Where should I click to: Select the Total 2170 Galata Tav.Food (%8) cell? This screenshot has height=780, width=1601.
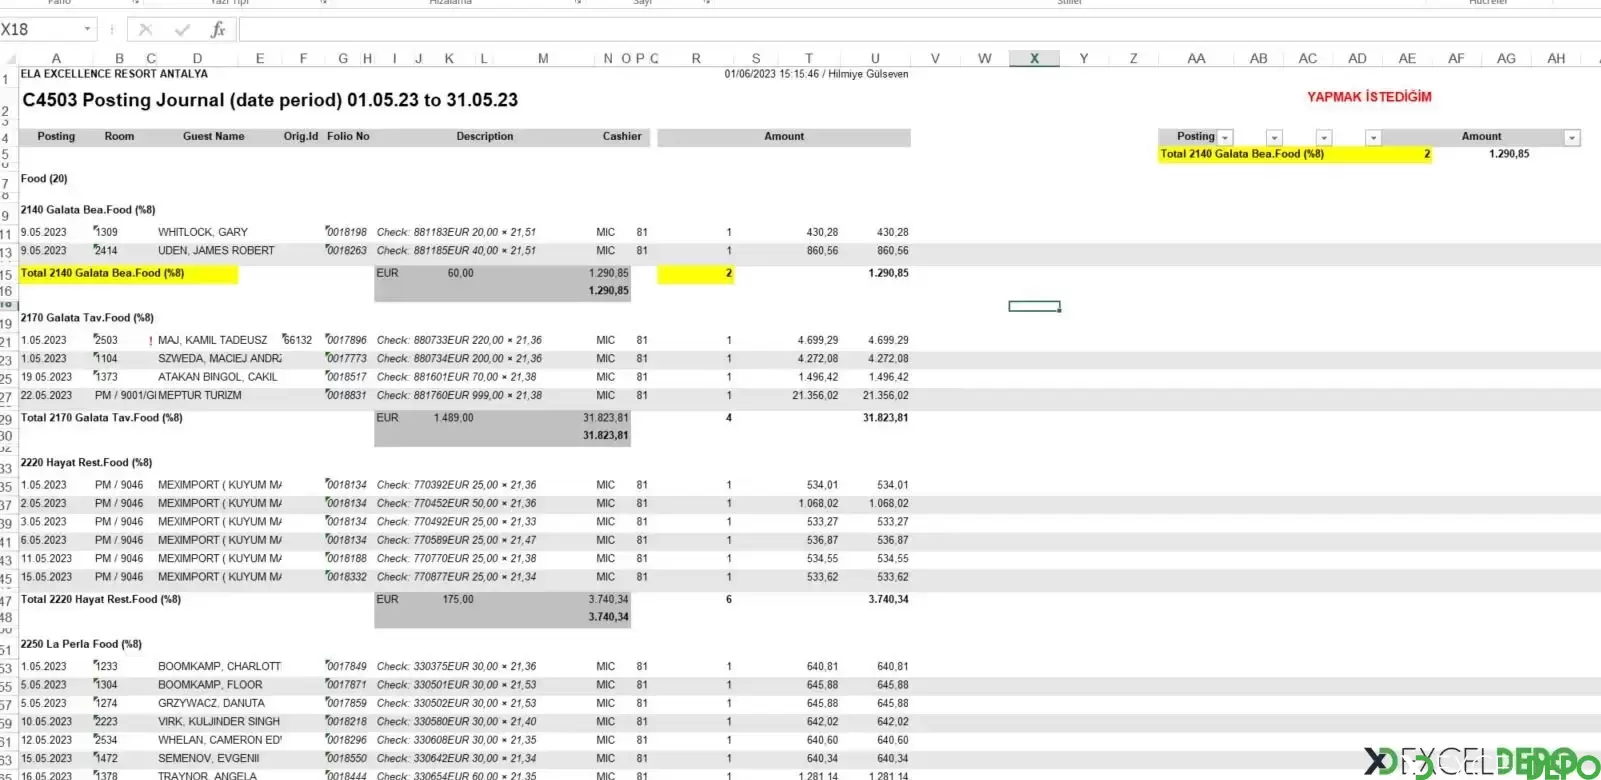(x=102, y=418)
